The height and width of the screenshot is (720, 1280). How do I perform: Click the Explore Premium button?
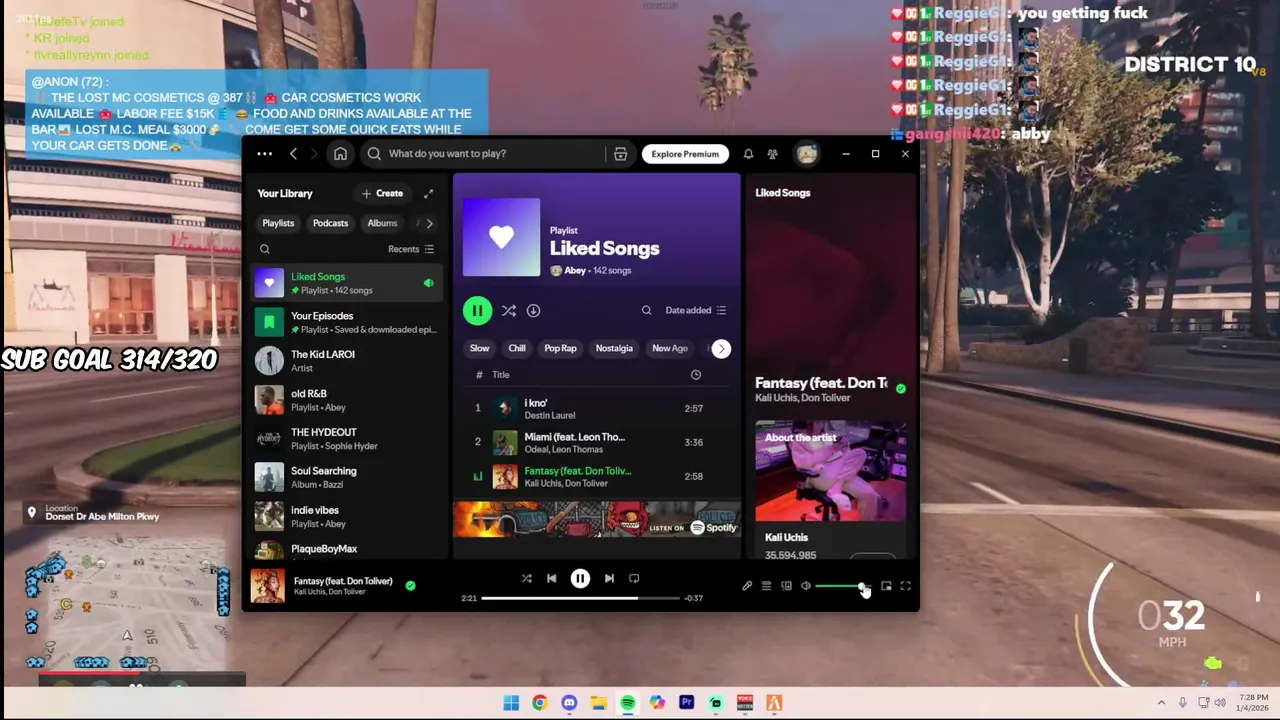point(685,154)
